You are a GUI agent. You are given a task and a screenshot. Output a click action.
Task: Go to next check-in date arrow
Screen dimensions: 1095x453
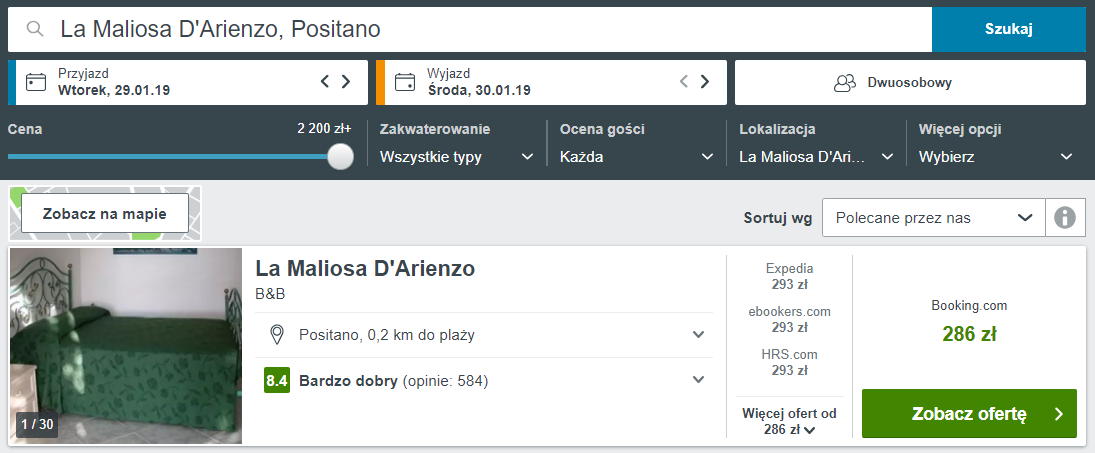346,82
